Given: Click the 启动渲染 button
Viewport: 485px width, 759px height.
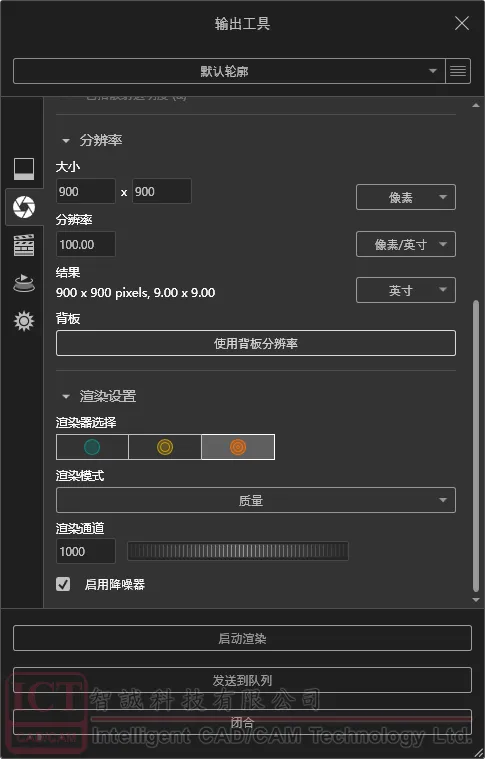Looking at the screenshot, I should tap(242, 638).
